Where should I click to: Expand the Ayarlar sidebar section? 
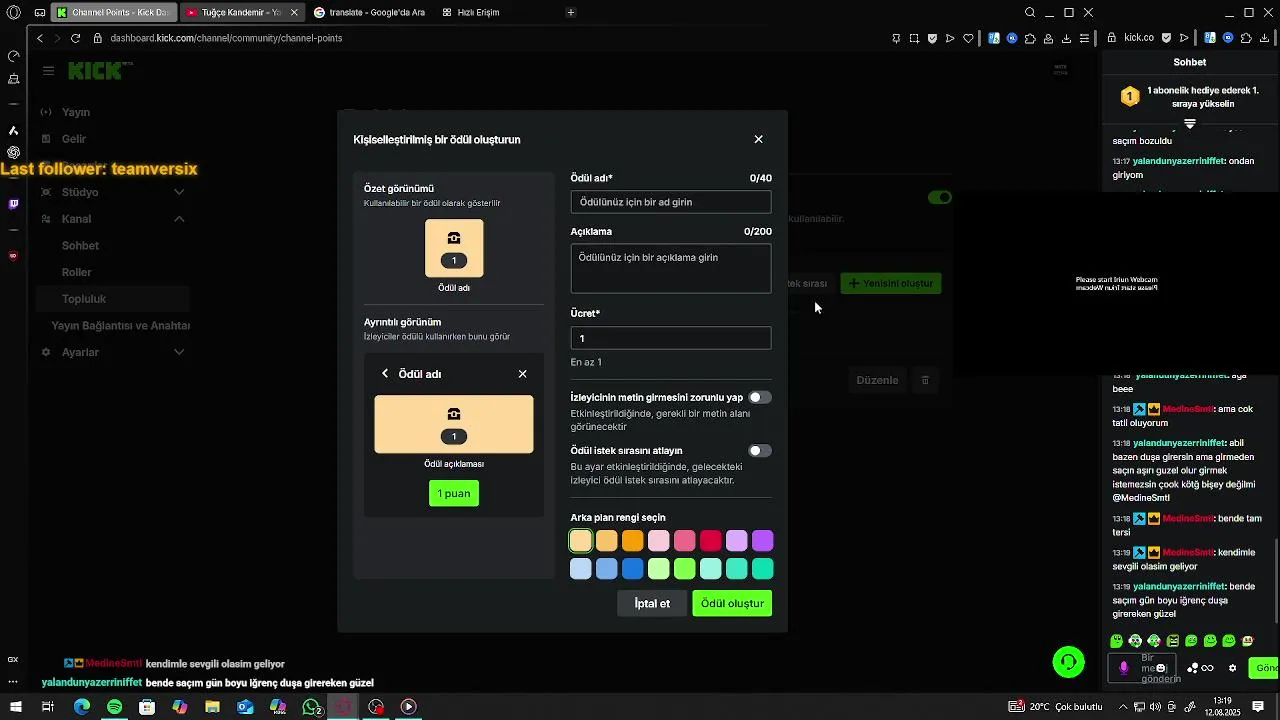point(179,352)
